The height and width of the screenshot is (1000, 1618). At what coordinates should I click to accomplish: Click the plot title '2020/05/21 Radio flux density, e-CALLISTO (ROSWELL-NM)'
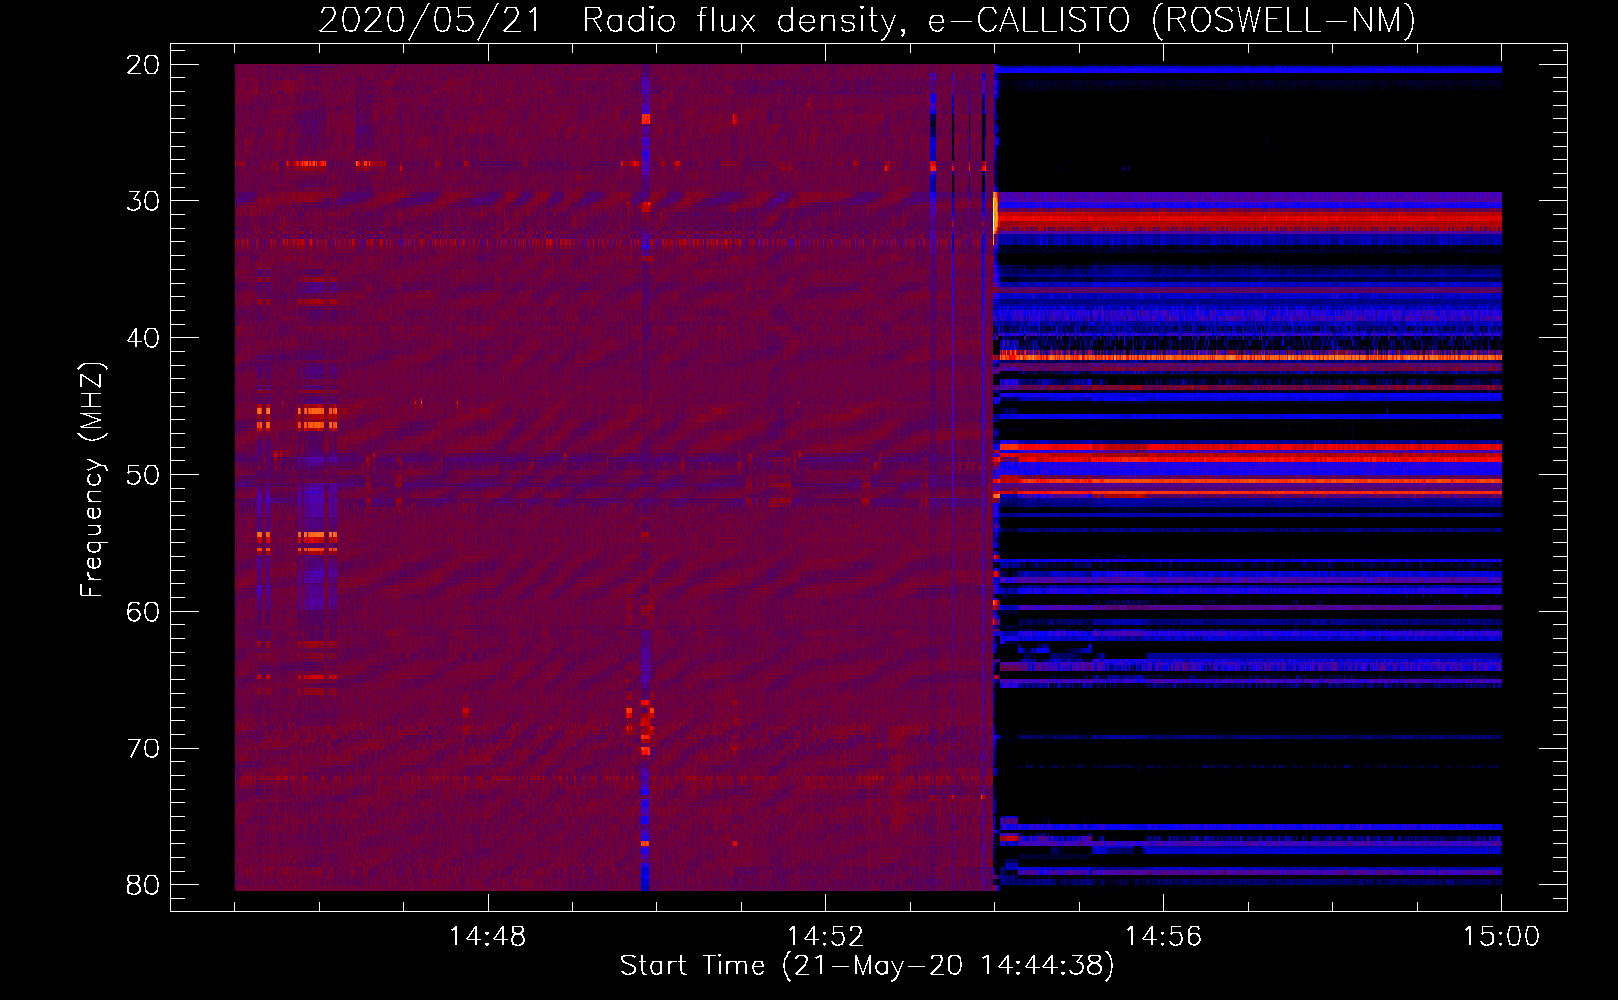[867, 20]
